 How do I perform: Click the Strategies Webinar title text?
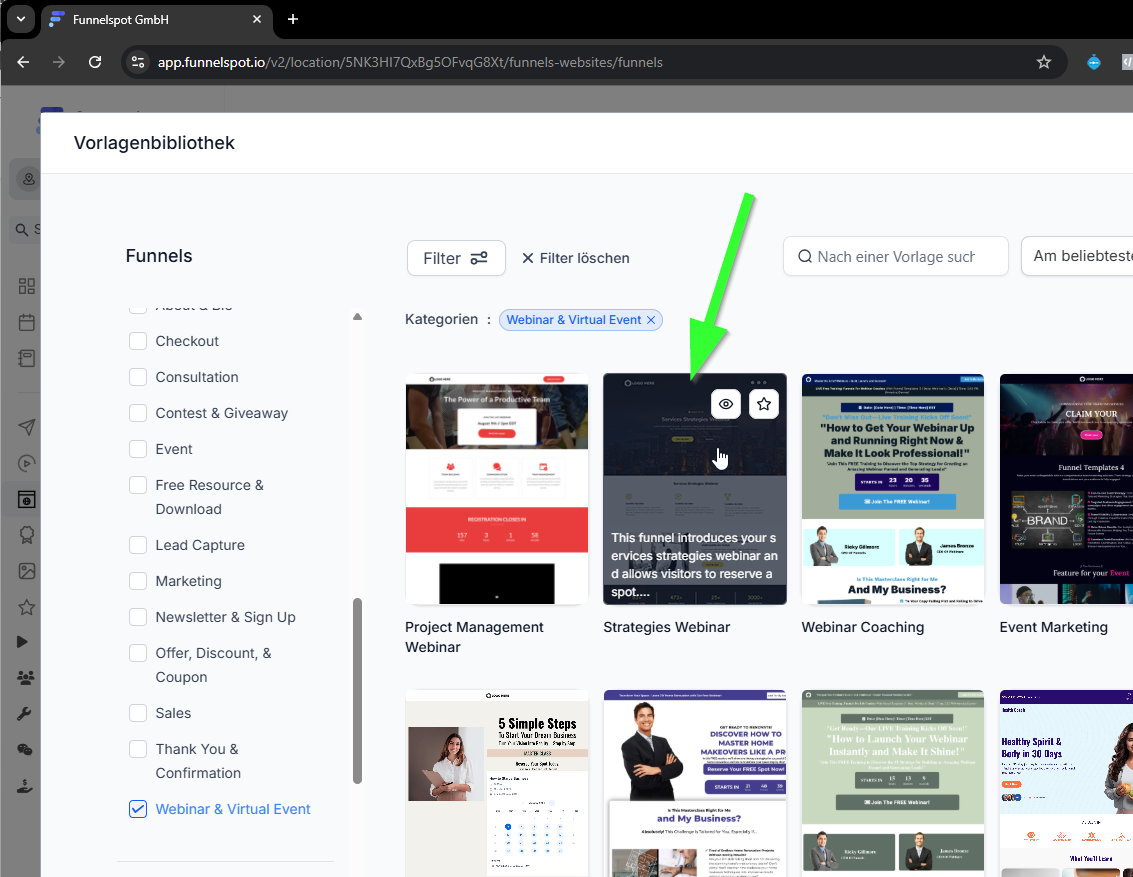[666, 627]
